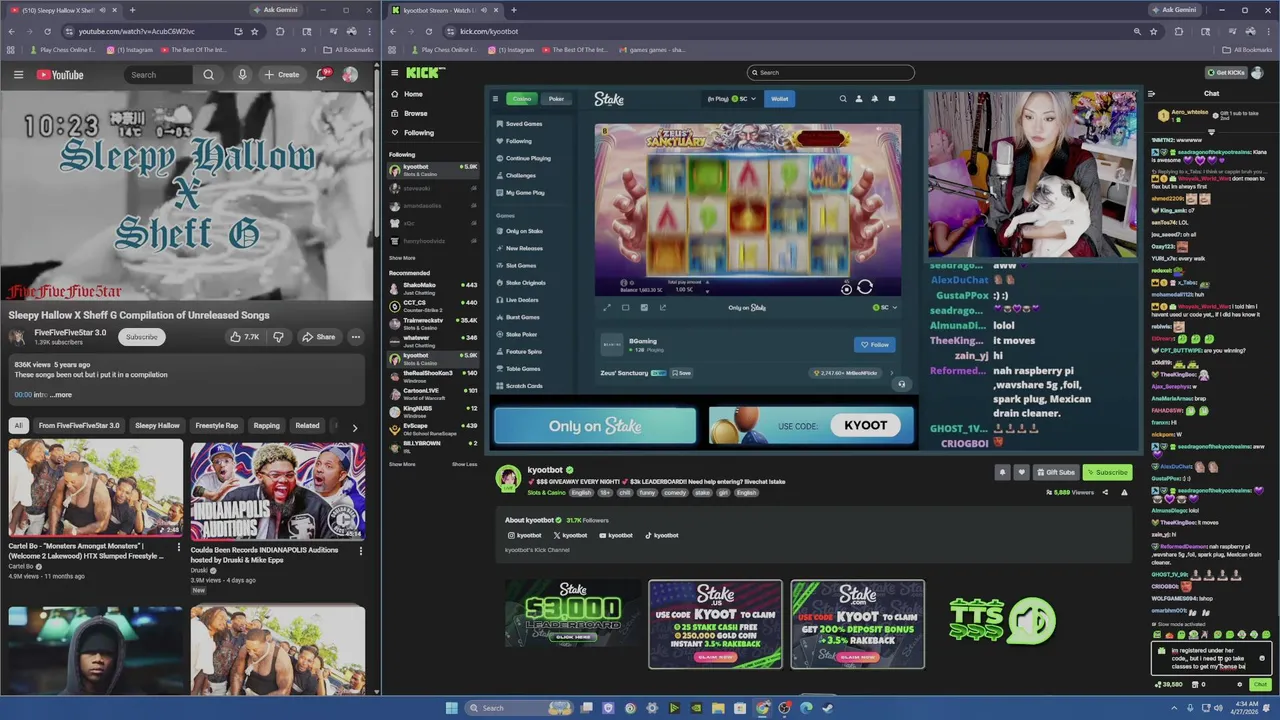Viewport: 1280px width, 720px height.
Task: Open Stake support headset icon
Action: pyautogui.click(x=901, y=385)
